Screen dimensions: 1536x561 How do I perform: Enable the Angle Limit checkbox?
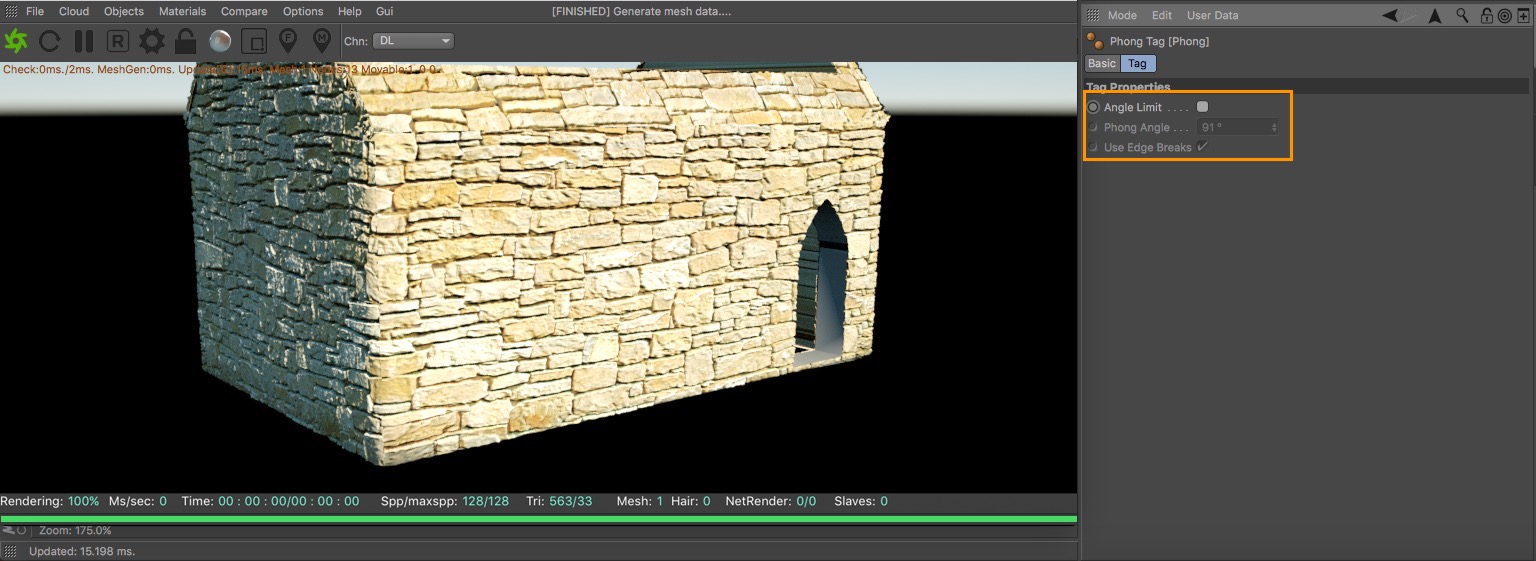(x=1203, y=106)
